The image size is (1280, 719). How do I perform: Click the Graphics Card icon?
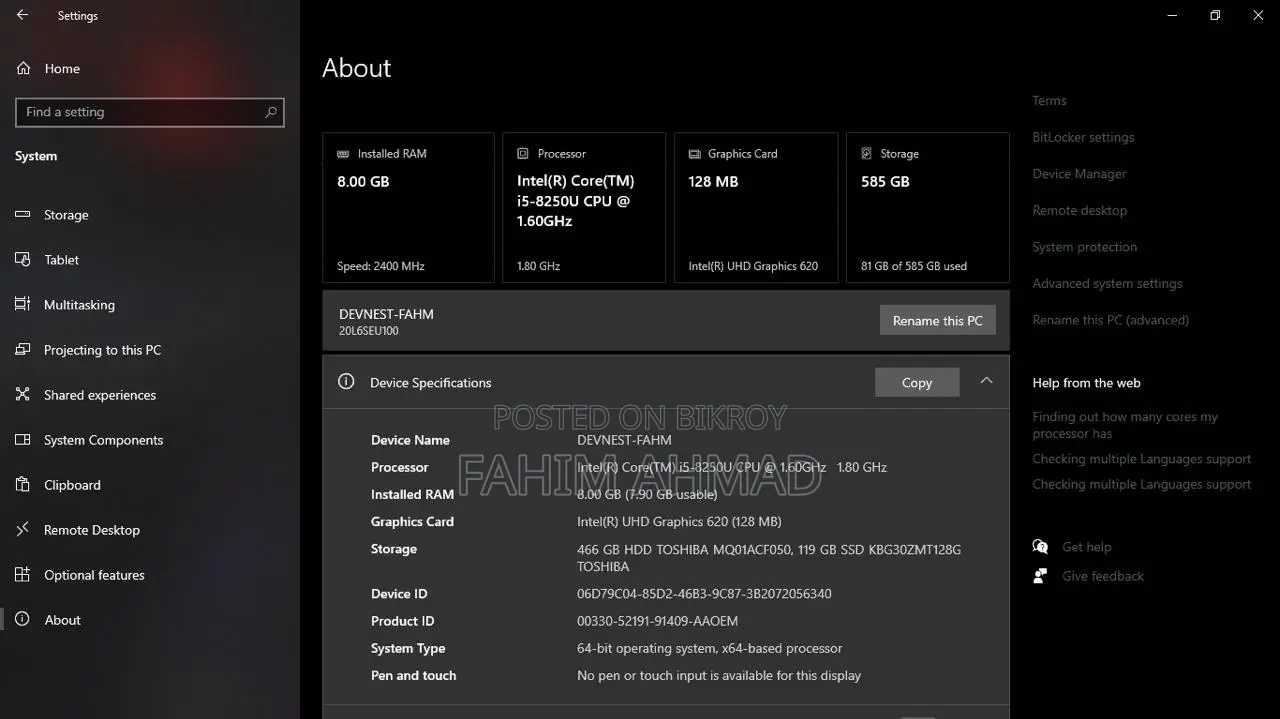pos(694,154)
